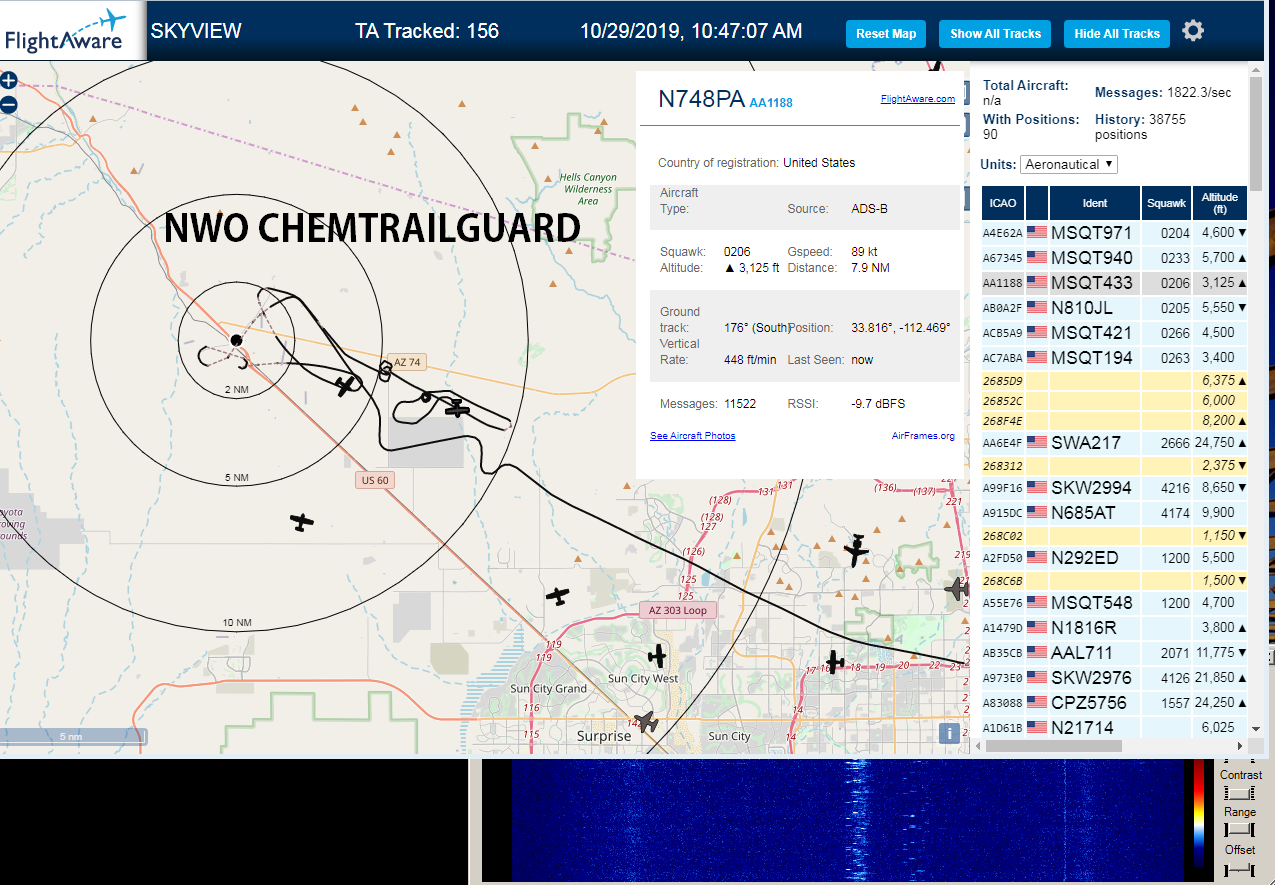This screenshot has height=885, width=1275.
Task: Sort table by ICAO column header
Action: pyautogui.click(x=1003, y=203)
